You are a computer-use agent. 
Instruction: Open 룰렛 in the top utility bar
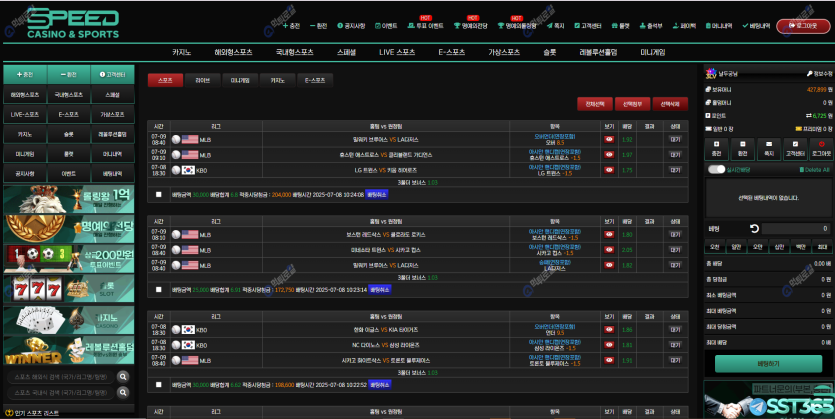pos(620,26)
